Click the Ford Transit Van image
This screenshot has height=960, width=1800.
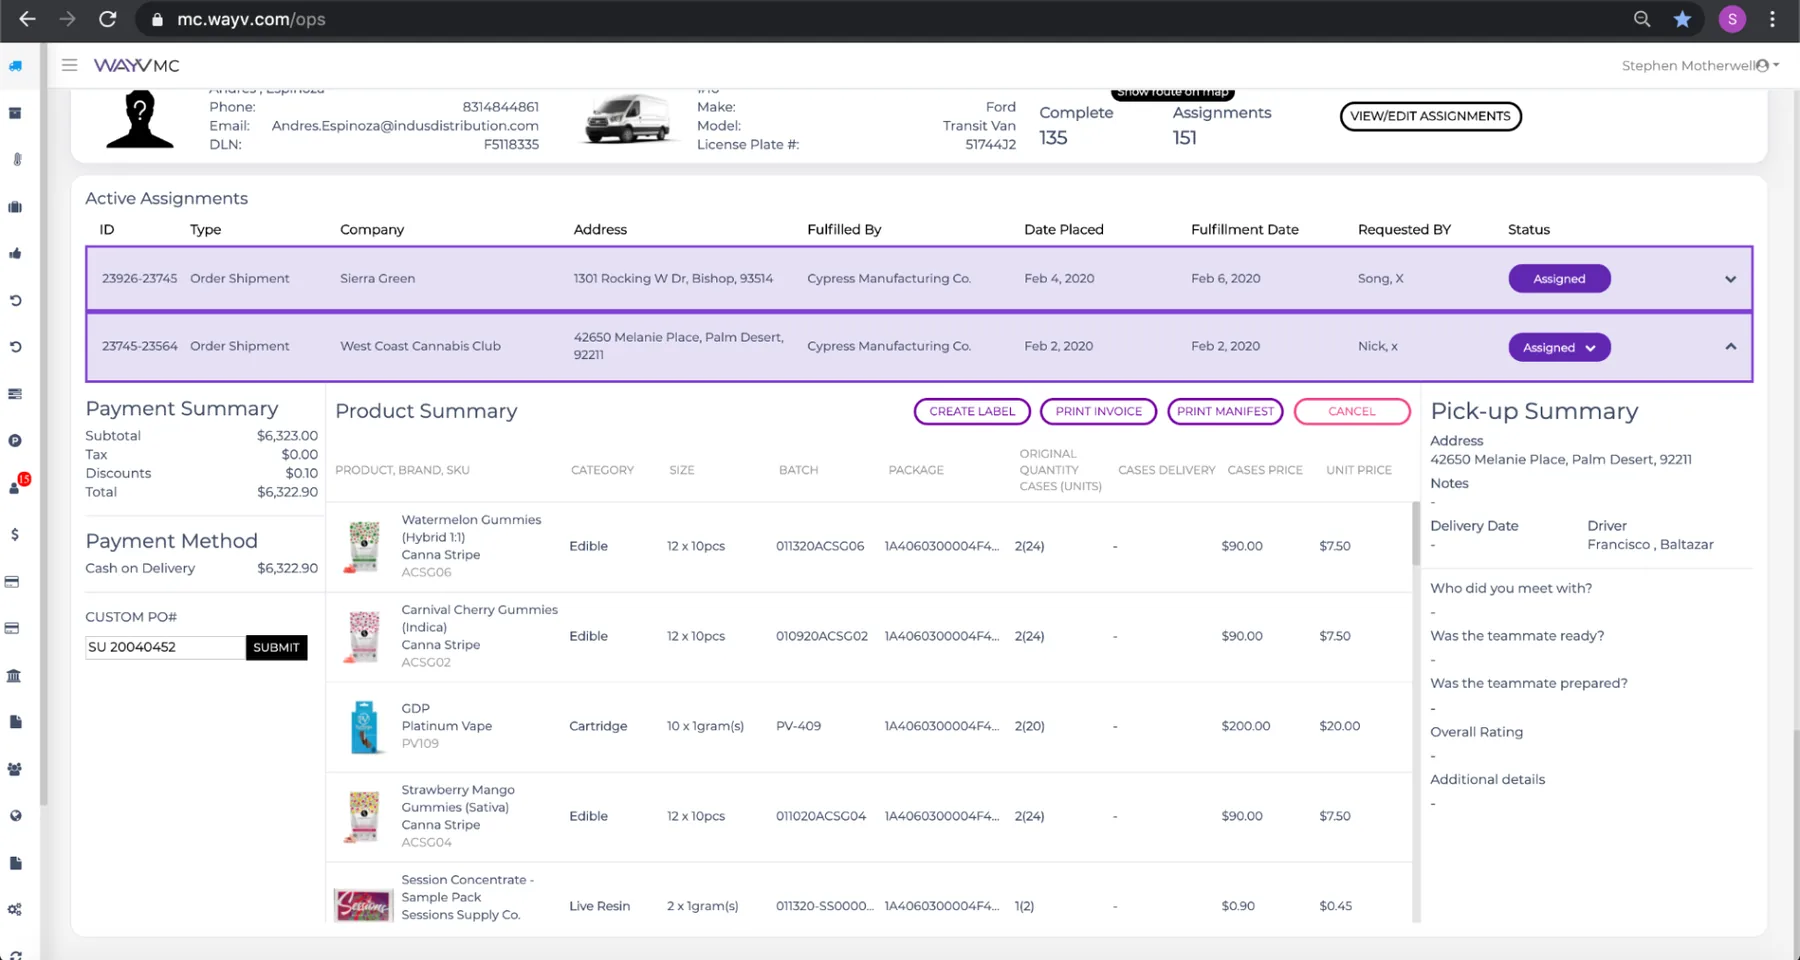627,121
